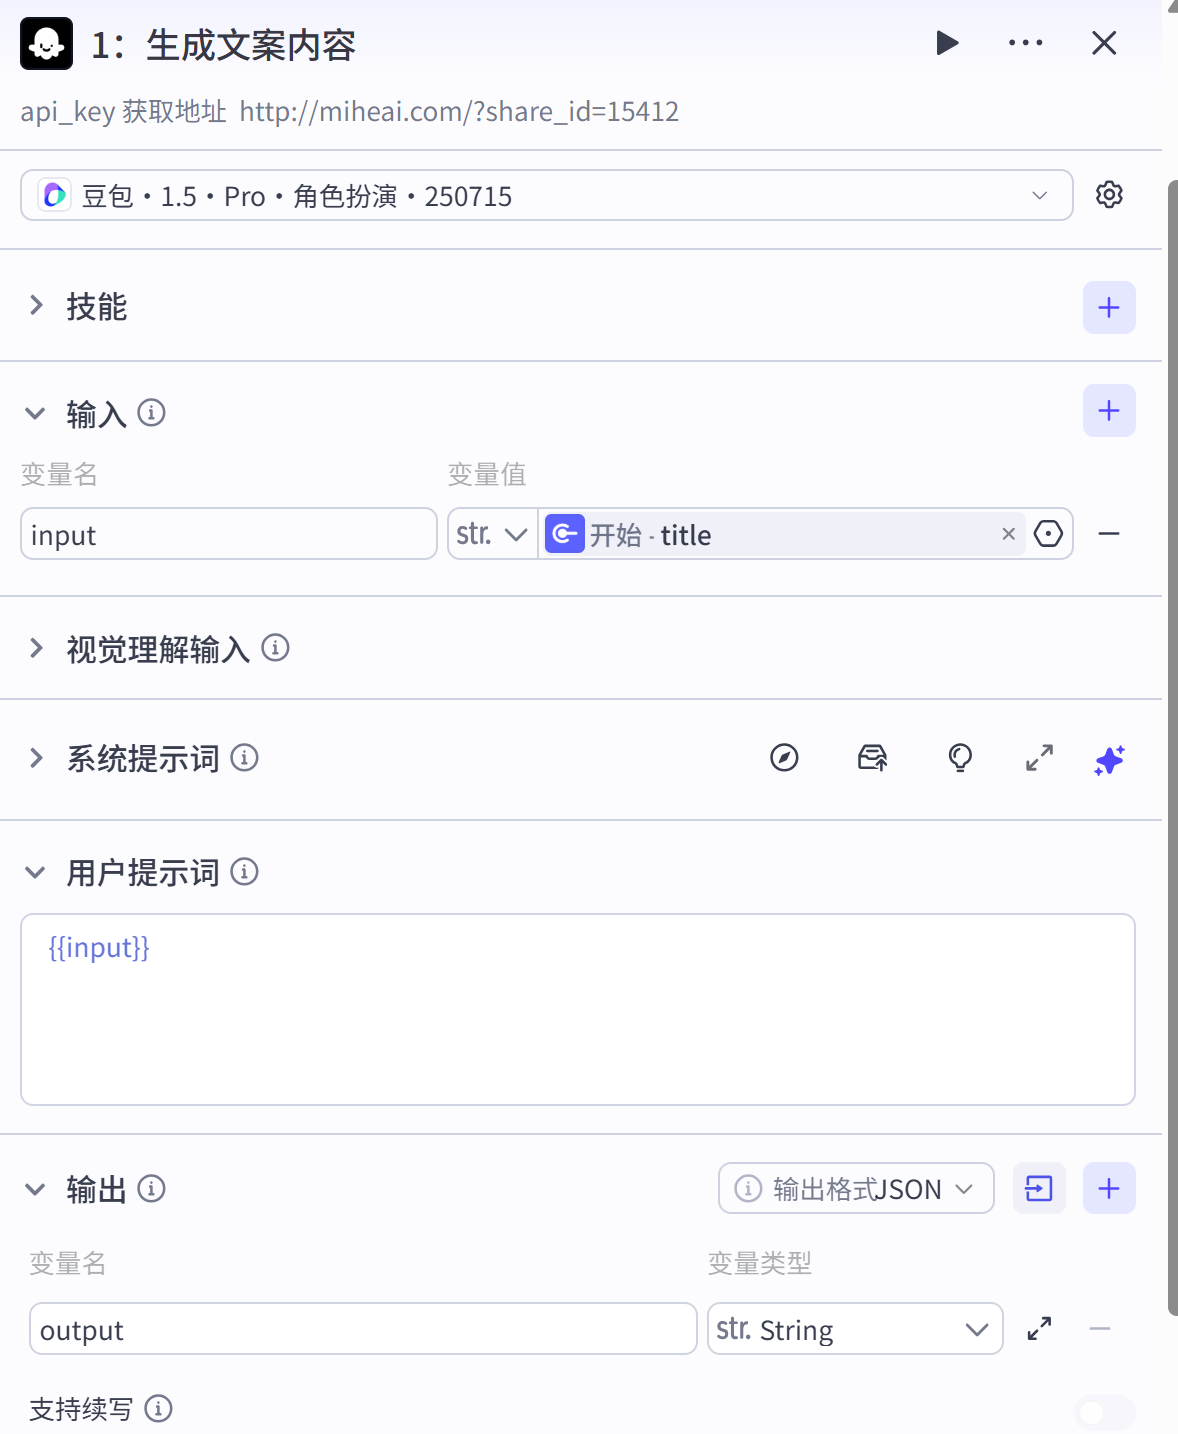Open model selector 豆包 1.5 Pro dropdown
This screenshot has height=1434, width=1178.
546,195
